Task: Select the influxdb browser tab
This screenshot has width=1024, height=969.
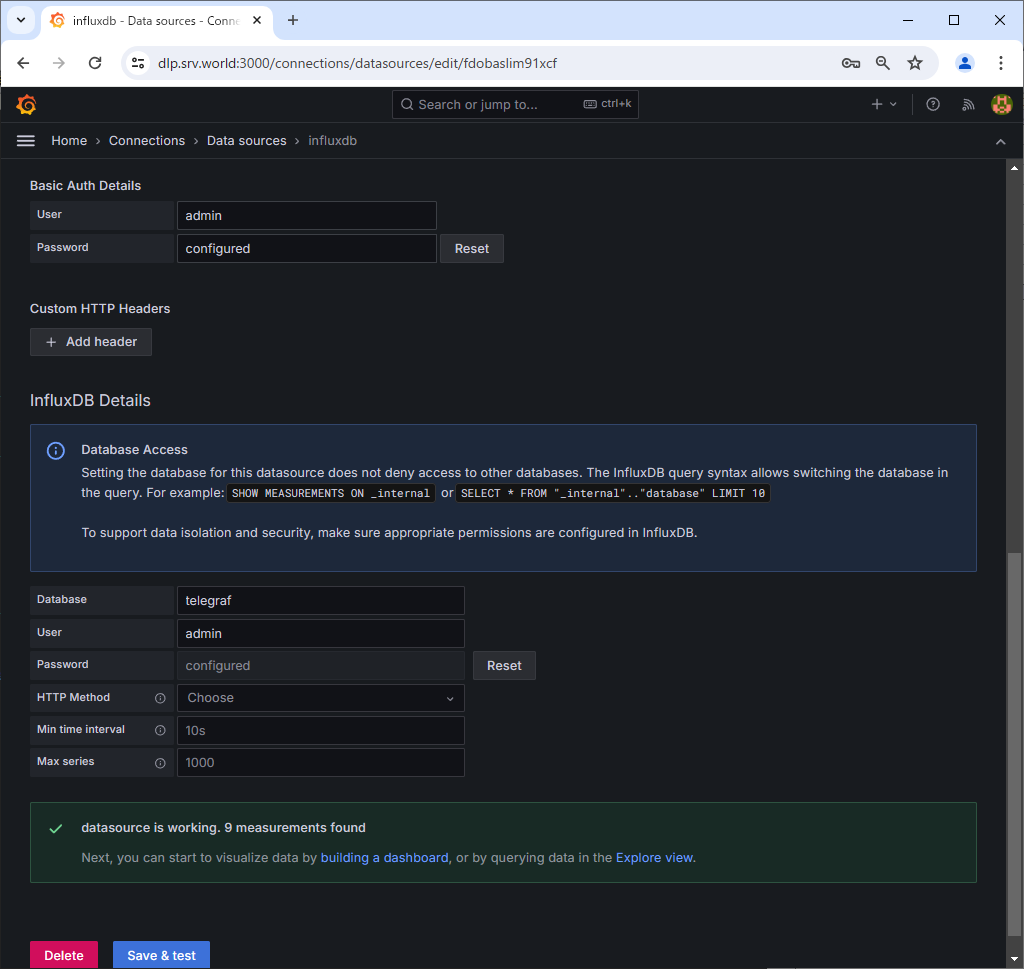Action: [157, 21]
